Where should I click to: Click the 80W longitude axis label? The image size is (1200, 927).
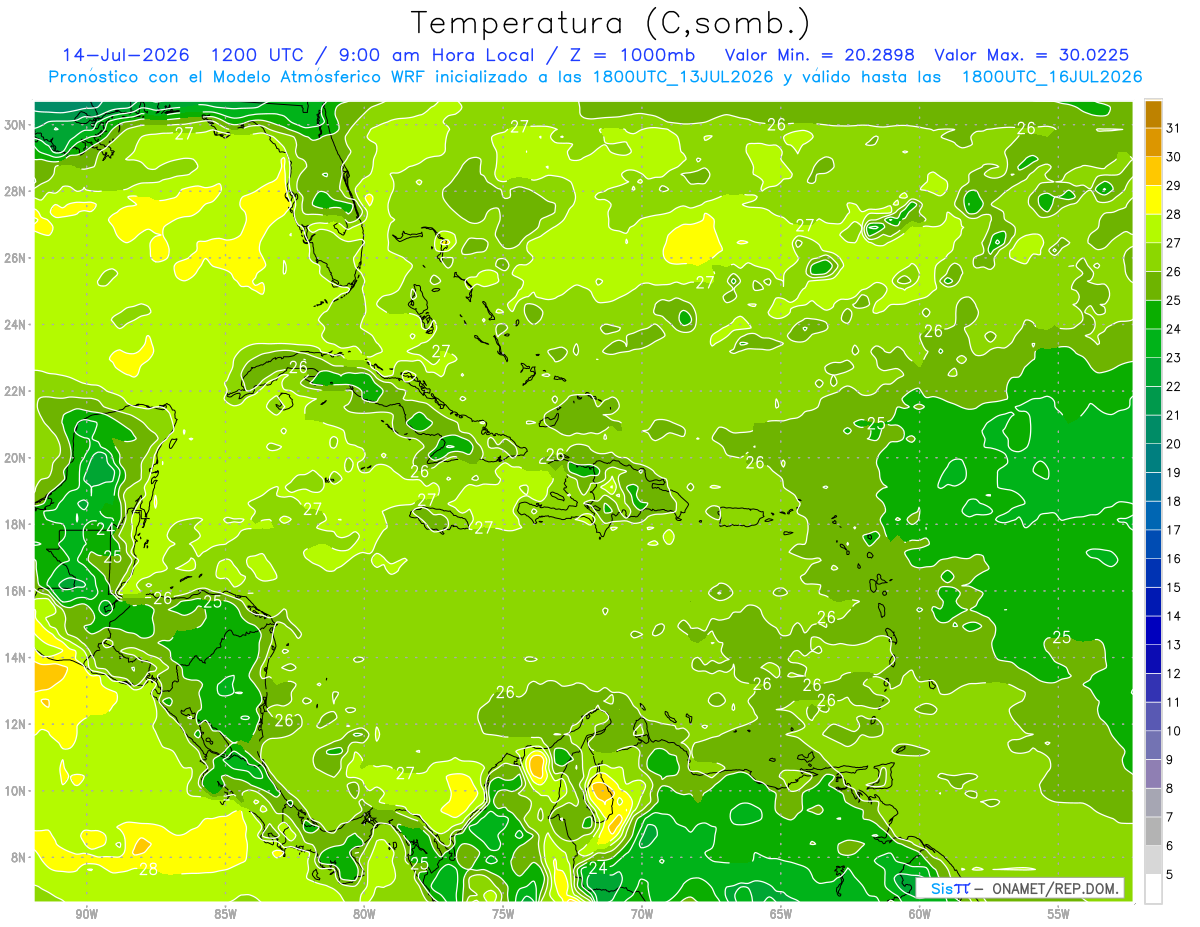[364, 914]
